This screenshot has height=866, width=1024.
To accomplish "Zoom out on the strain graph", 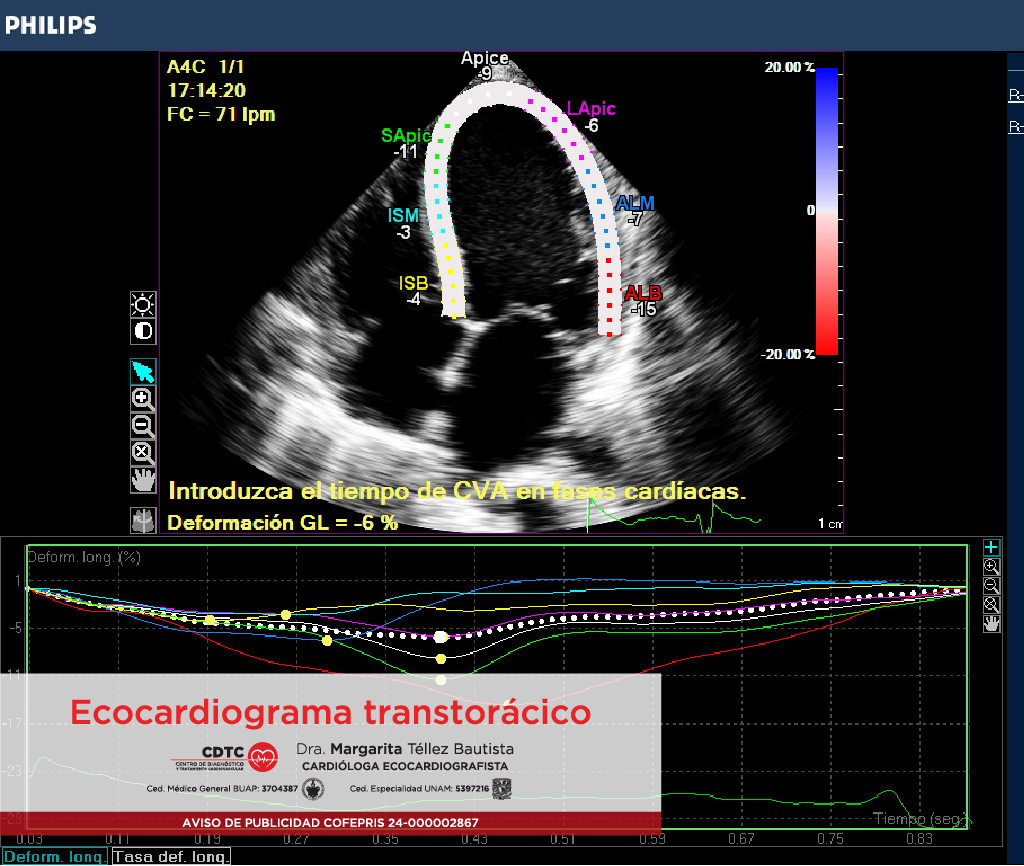I will (x=991, y=585).
